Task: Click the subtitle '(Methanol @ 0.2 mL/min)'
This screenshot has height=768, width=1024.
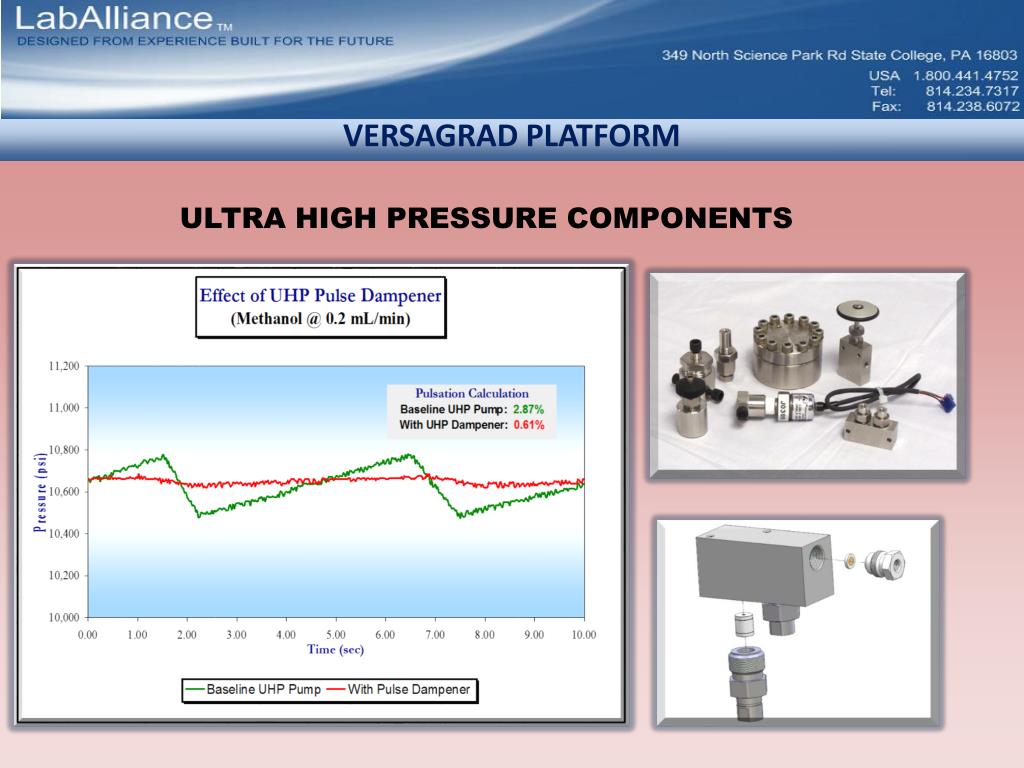Action: point(321,319)
